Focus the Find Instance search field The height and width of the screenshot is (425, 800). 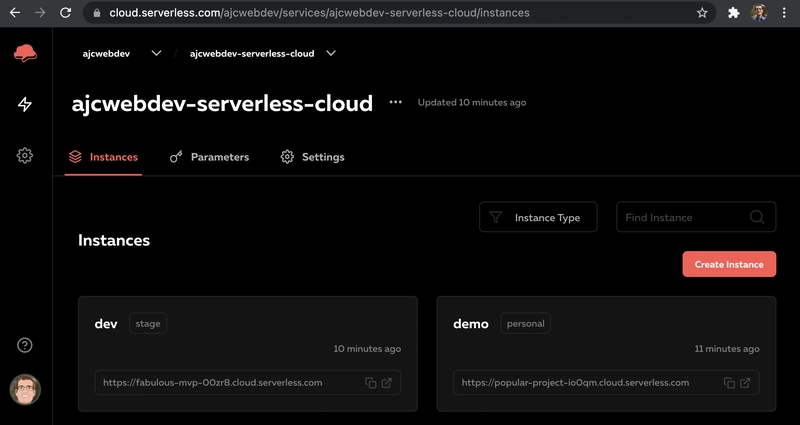pos(696,217)
